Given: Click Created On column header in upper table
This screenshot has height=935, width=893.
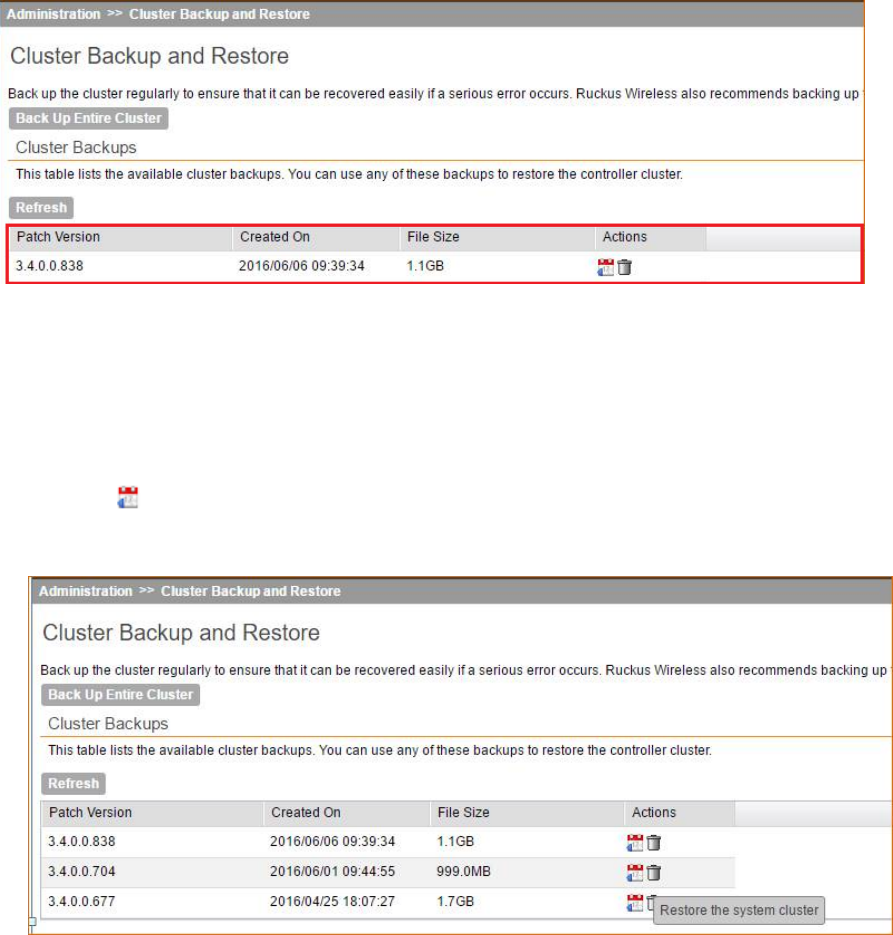Looking at the screenshot, I should [275, 237].
